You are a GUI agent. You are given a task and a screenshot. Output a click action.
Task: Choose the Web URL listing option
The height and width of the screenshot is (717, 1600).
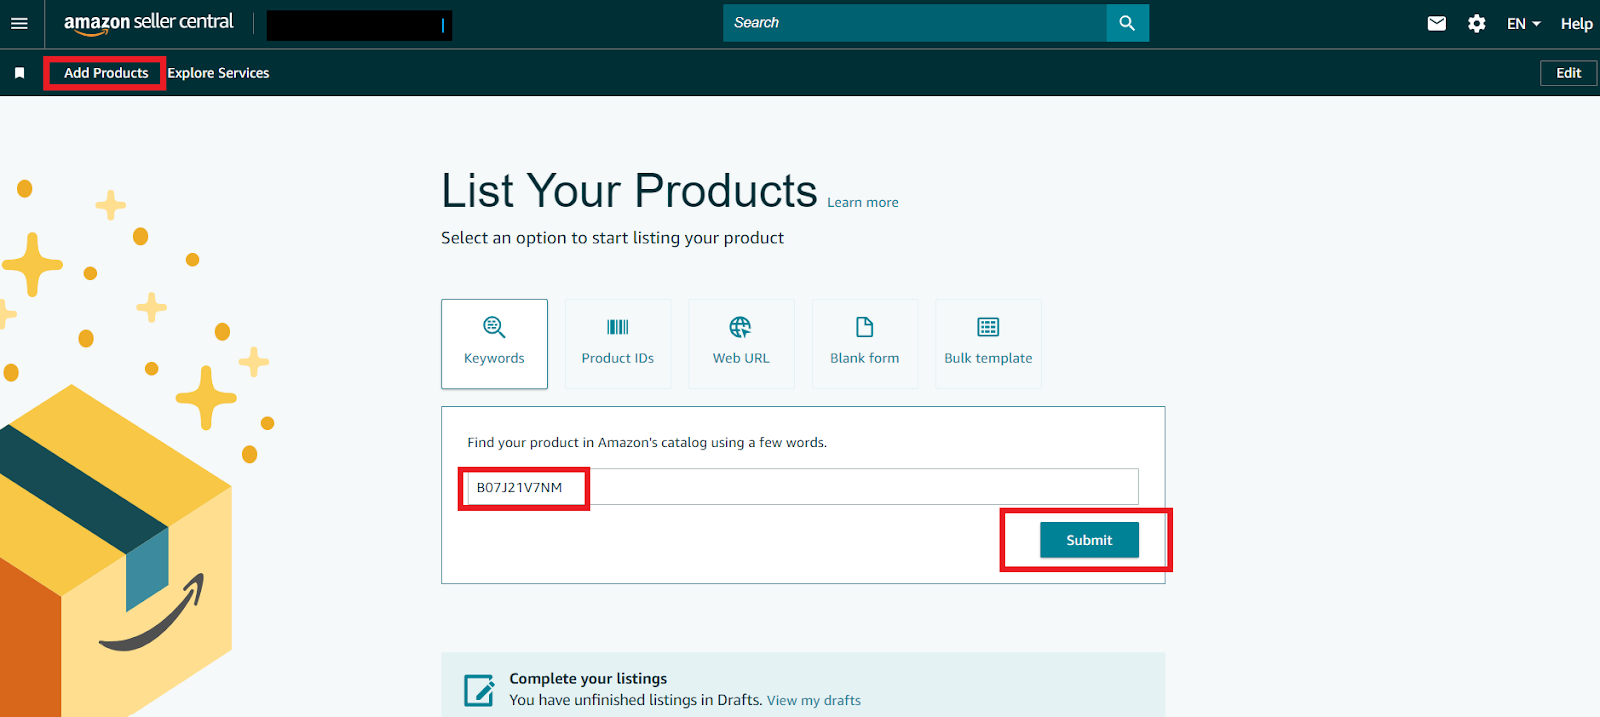[x=740, y=343]
